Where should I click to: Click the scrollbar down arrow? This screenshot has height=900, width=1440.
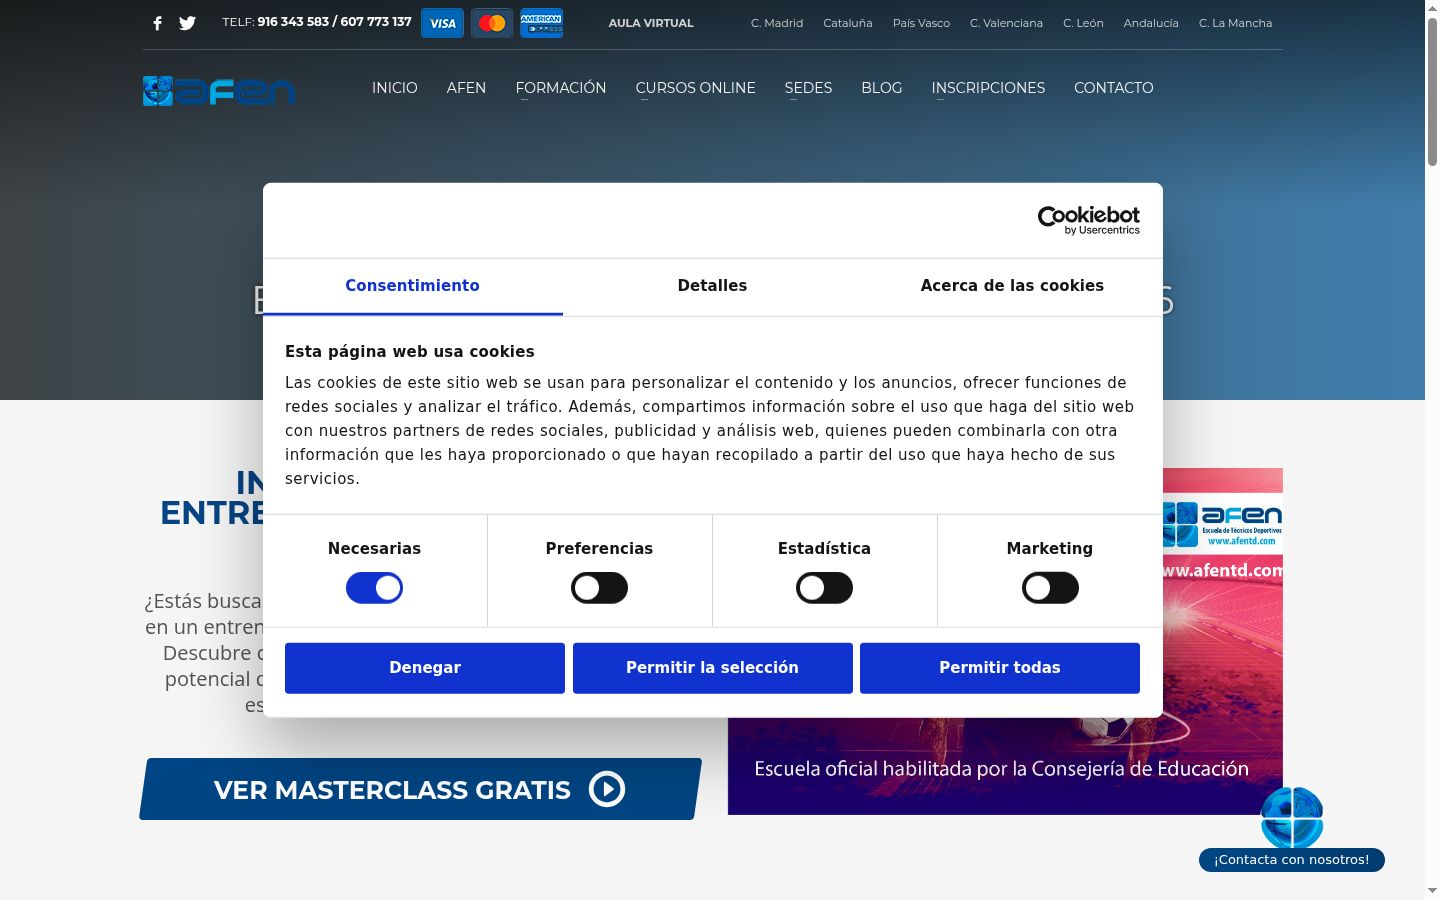[1432, 890]
